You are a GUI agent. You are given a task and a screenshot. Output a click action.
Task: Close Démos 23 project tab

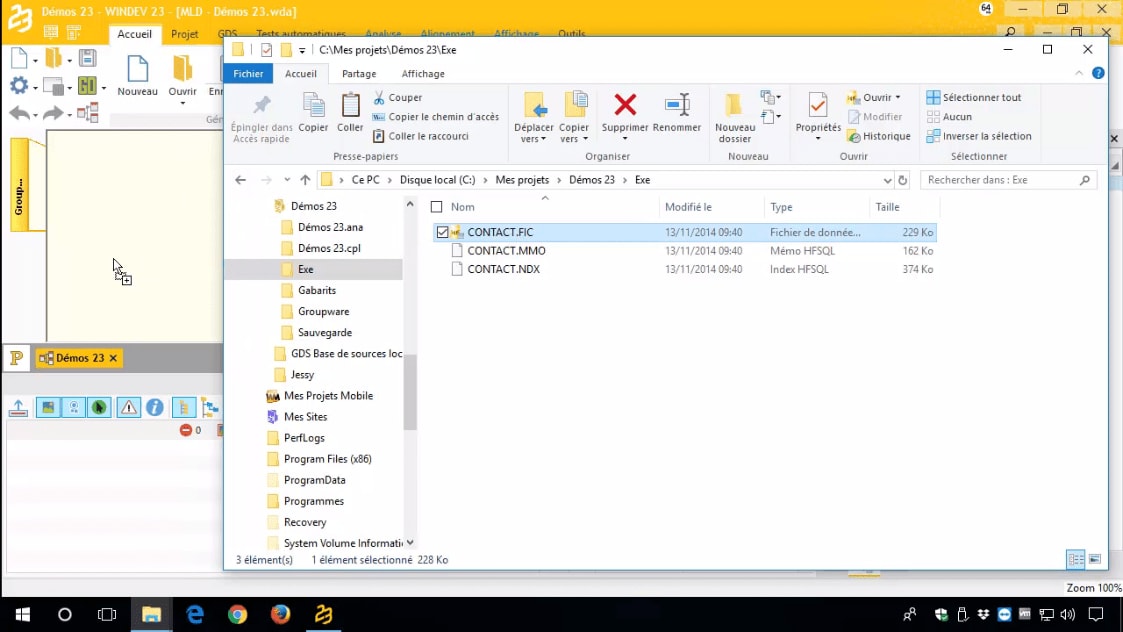[x=113, y=358]
